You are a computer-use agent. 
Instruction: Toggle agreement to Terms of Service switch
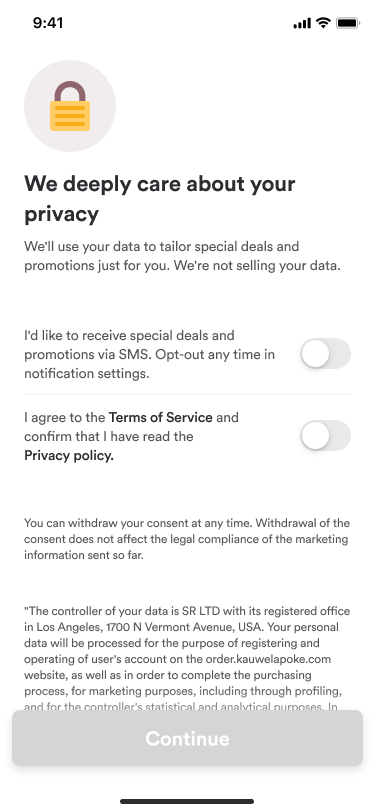(x=326, y=436)
